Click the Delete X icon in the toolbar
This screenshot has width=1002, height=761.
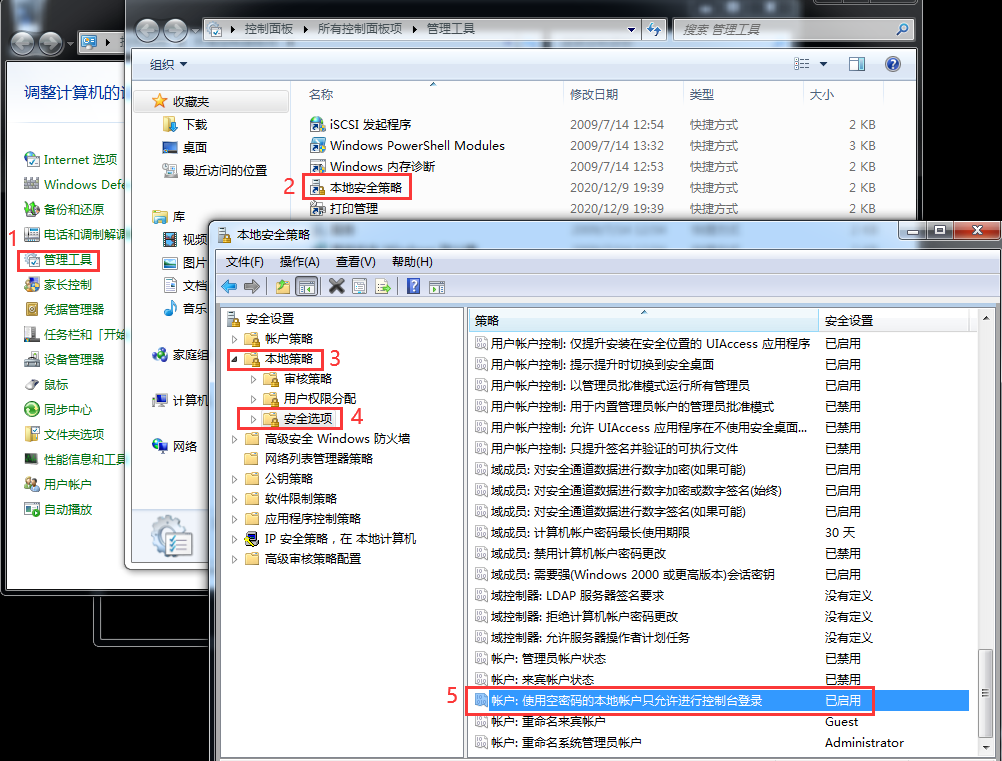[336, 286]
